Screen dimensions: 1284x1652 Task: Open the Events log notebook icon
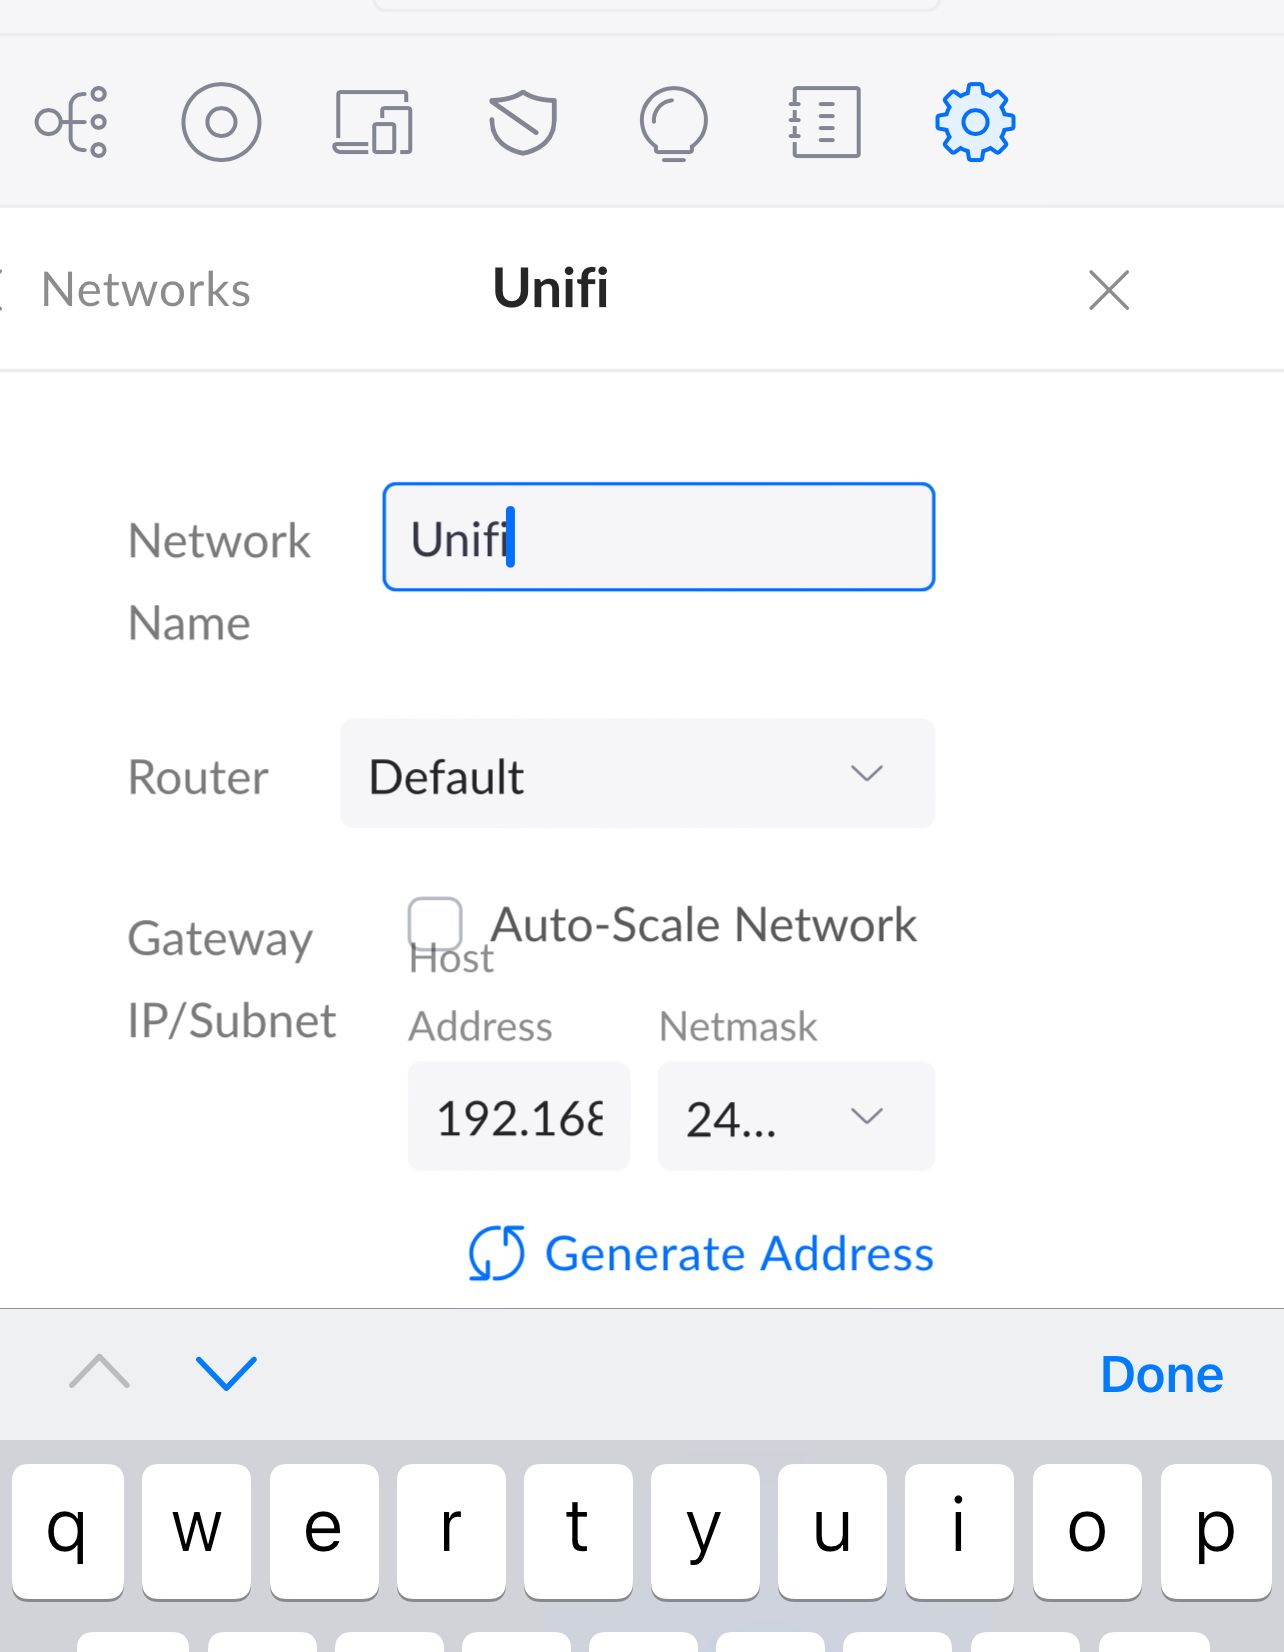click(x=825, y=122)
